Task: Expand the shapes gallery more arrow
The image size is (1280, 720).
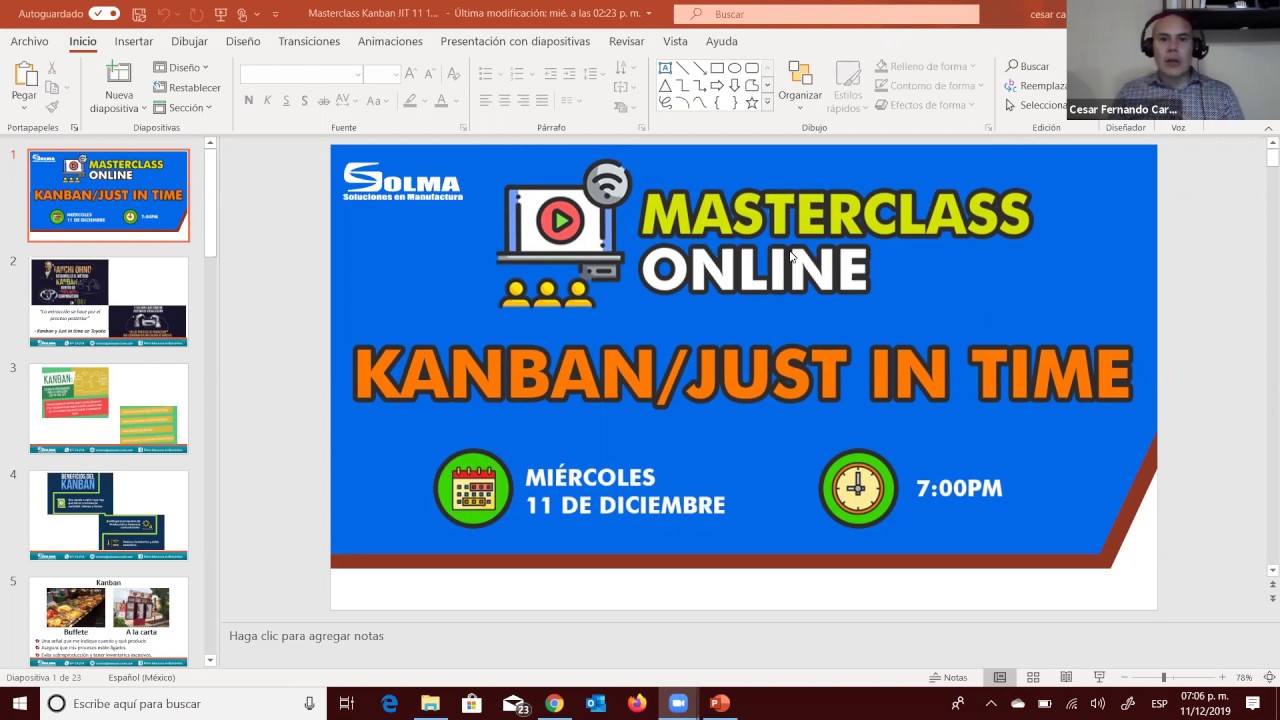Action: 767,103
